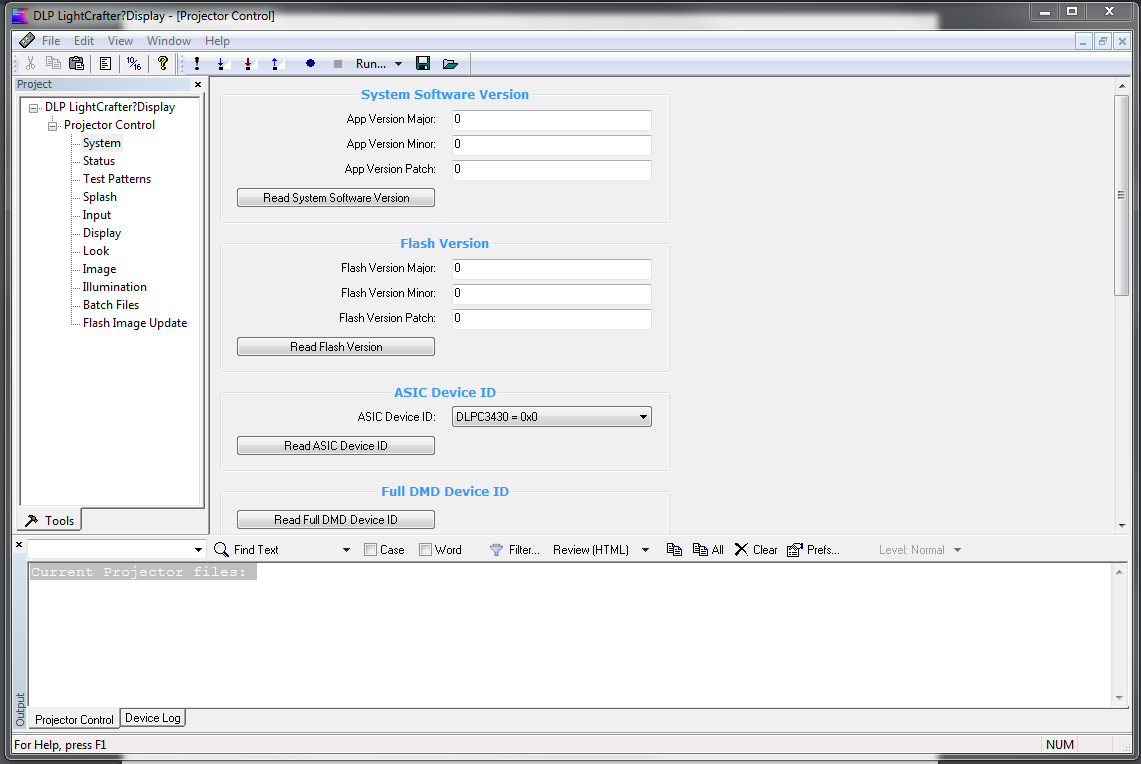1141x764 pixels.
Task: Click Read Flash Version button
Action: 335,347
